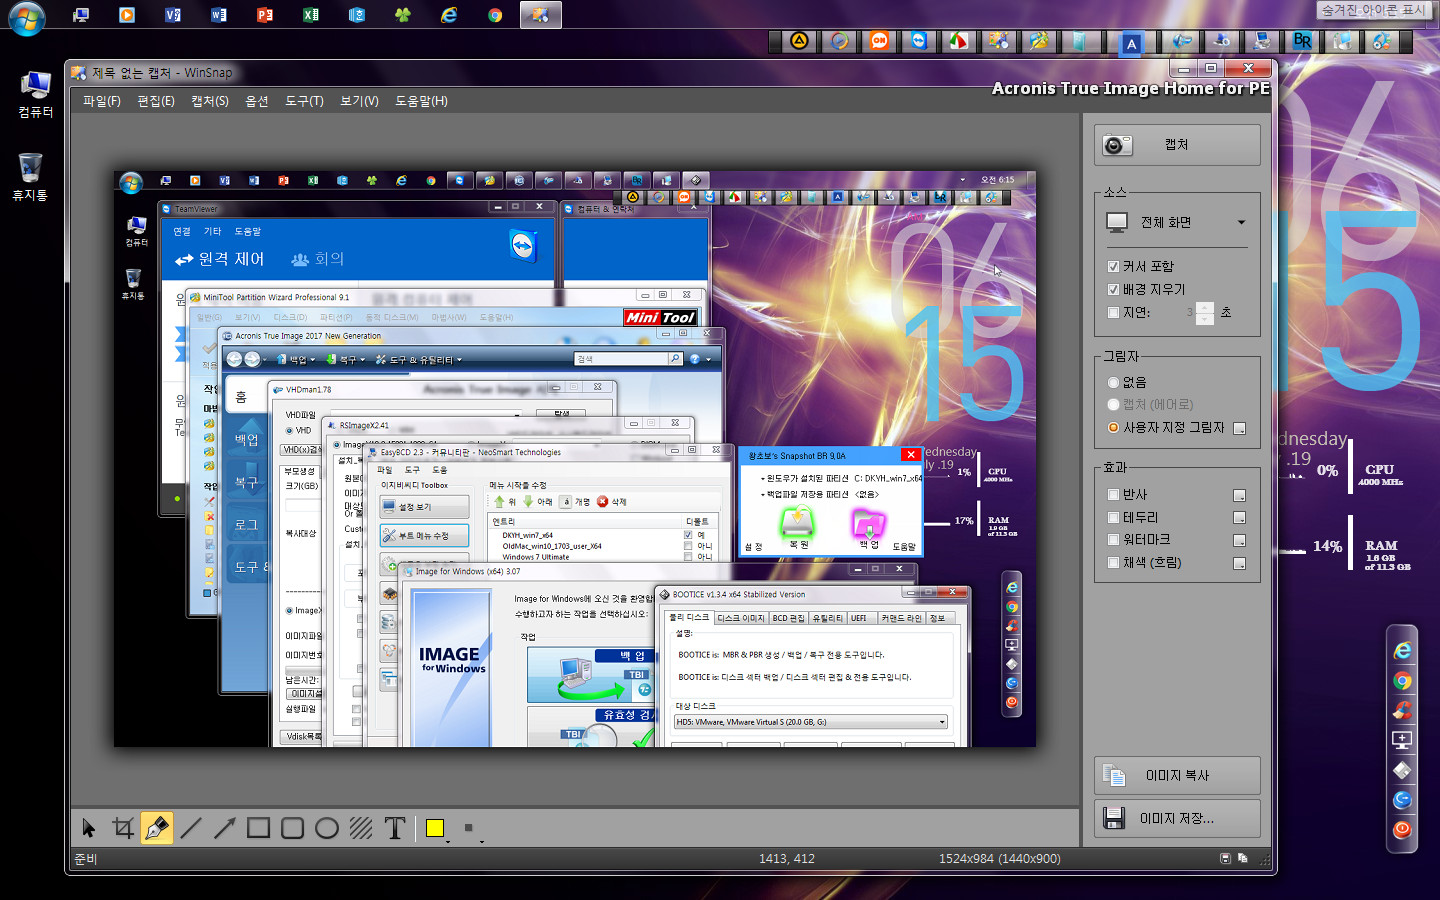Open the 옵션 menu
1440x900 pixels.
[257, 101]
